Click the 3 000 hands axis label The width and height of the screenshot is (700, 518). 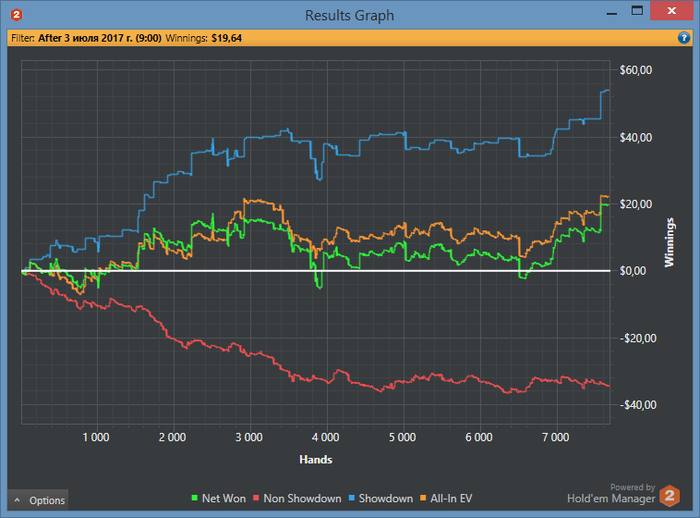tap(249, 437)
